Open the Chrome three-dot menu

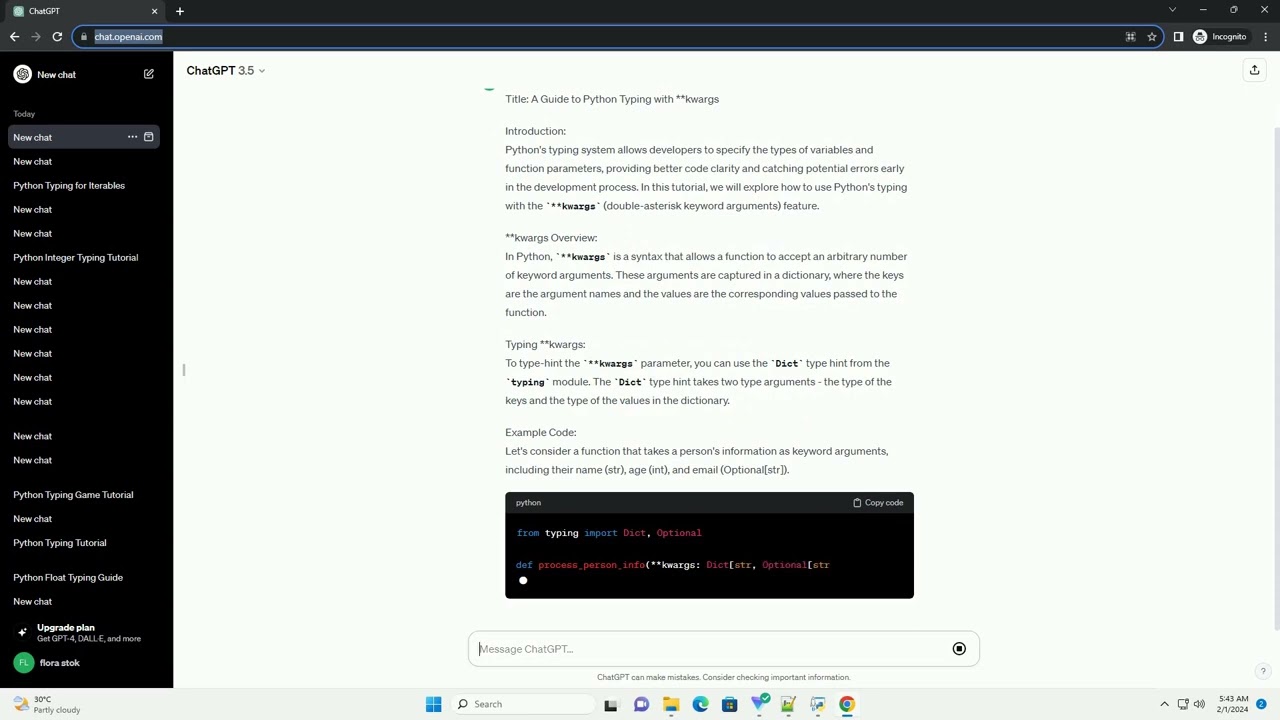click(1265, 37)
